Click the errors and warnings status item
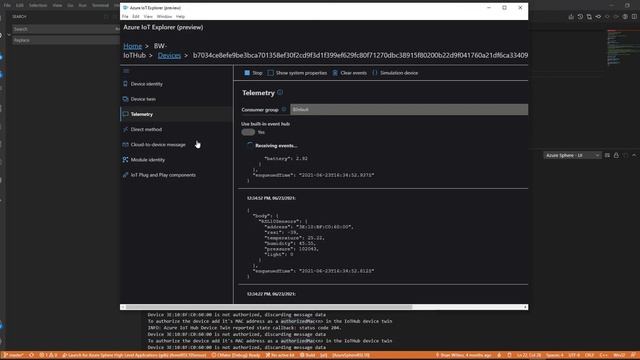Viewport: 640px width, 360px height. pos(49,355)
